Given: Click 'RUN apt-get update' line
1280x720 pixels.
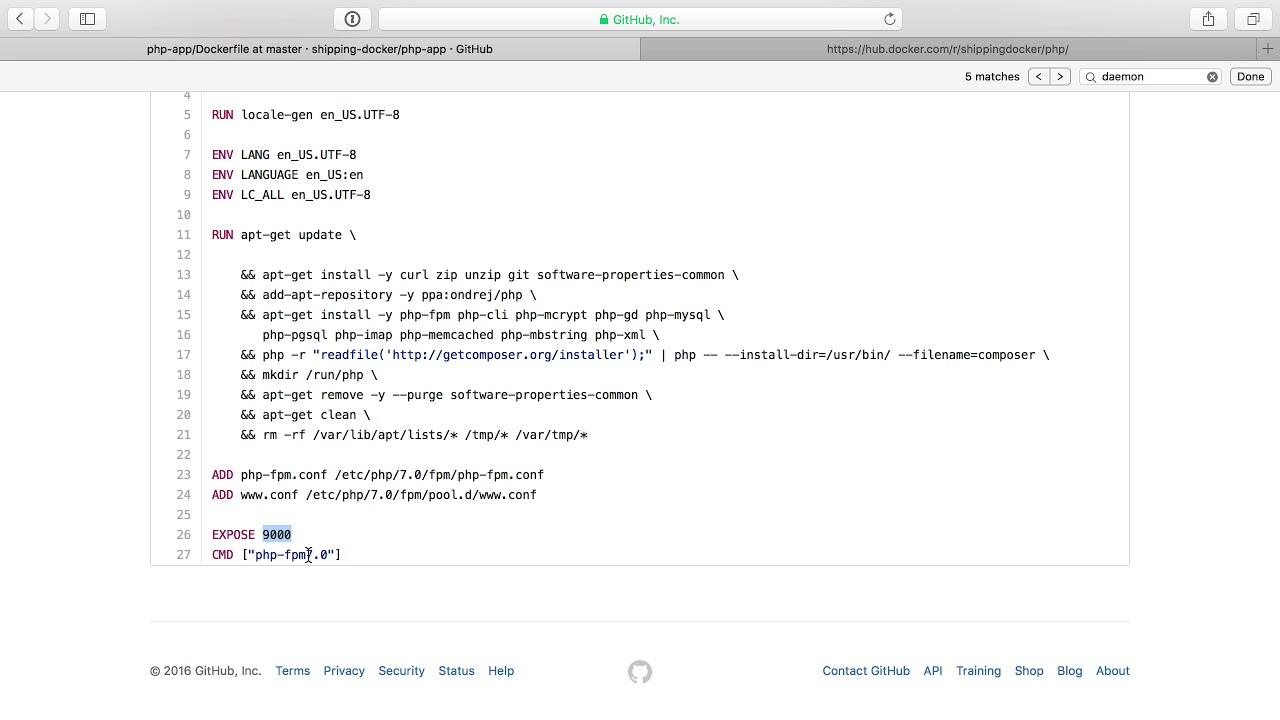Looking at the screenshot, I should tap(284, 235).
